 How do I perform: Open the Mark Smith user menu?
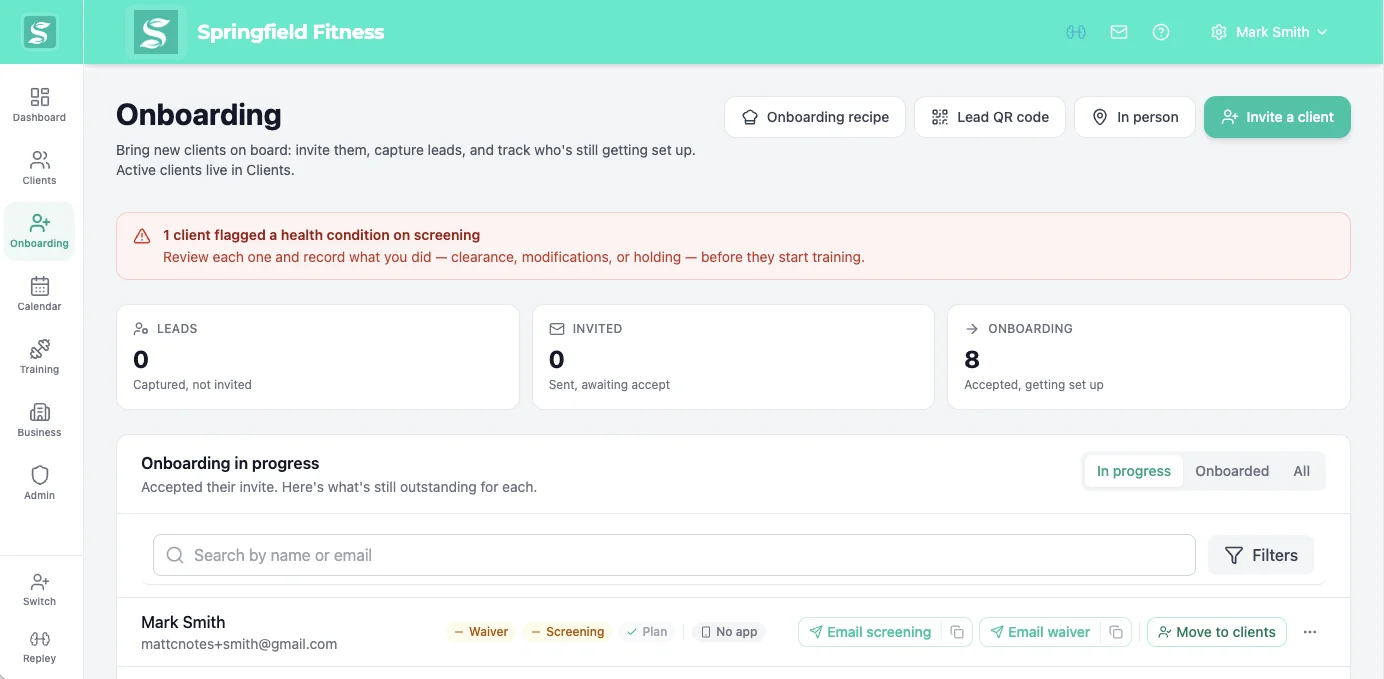tap(1269, 32)
